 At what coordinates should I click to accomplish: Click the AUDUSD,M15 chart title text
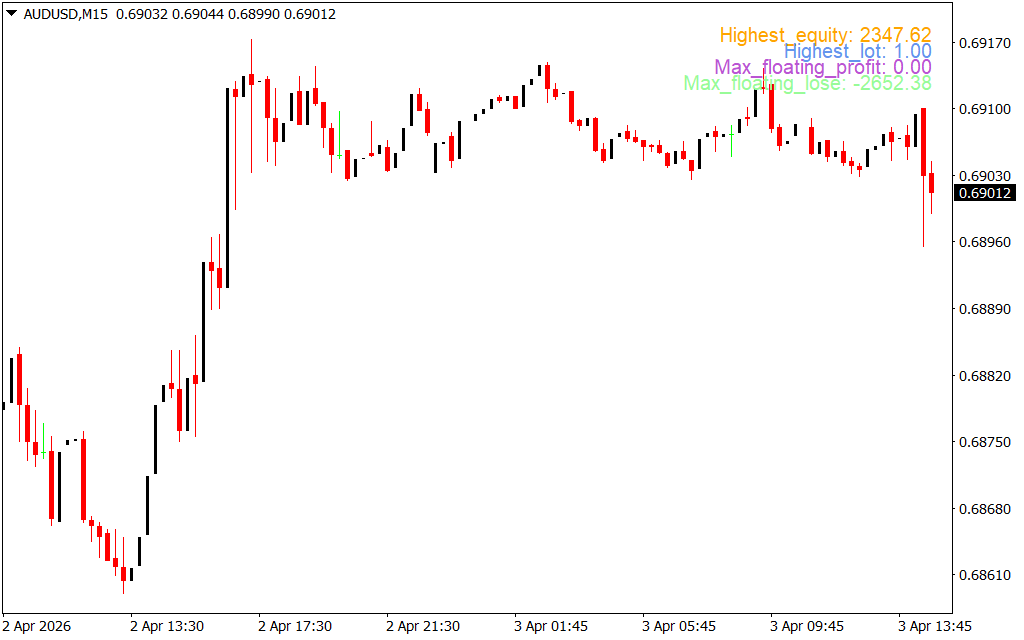click(66, 14)
